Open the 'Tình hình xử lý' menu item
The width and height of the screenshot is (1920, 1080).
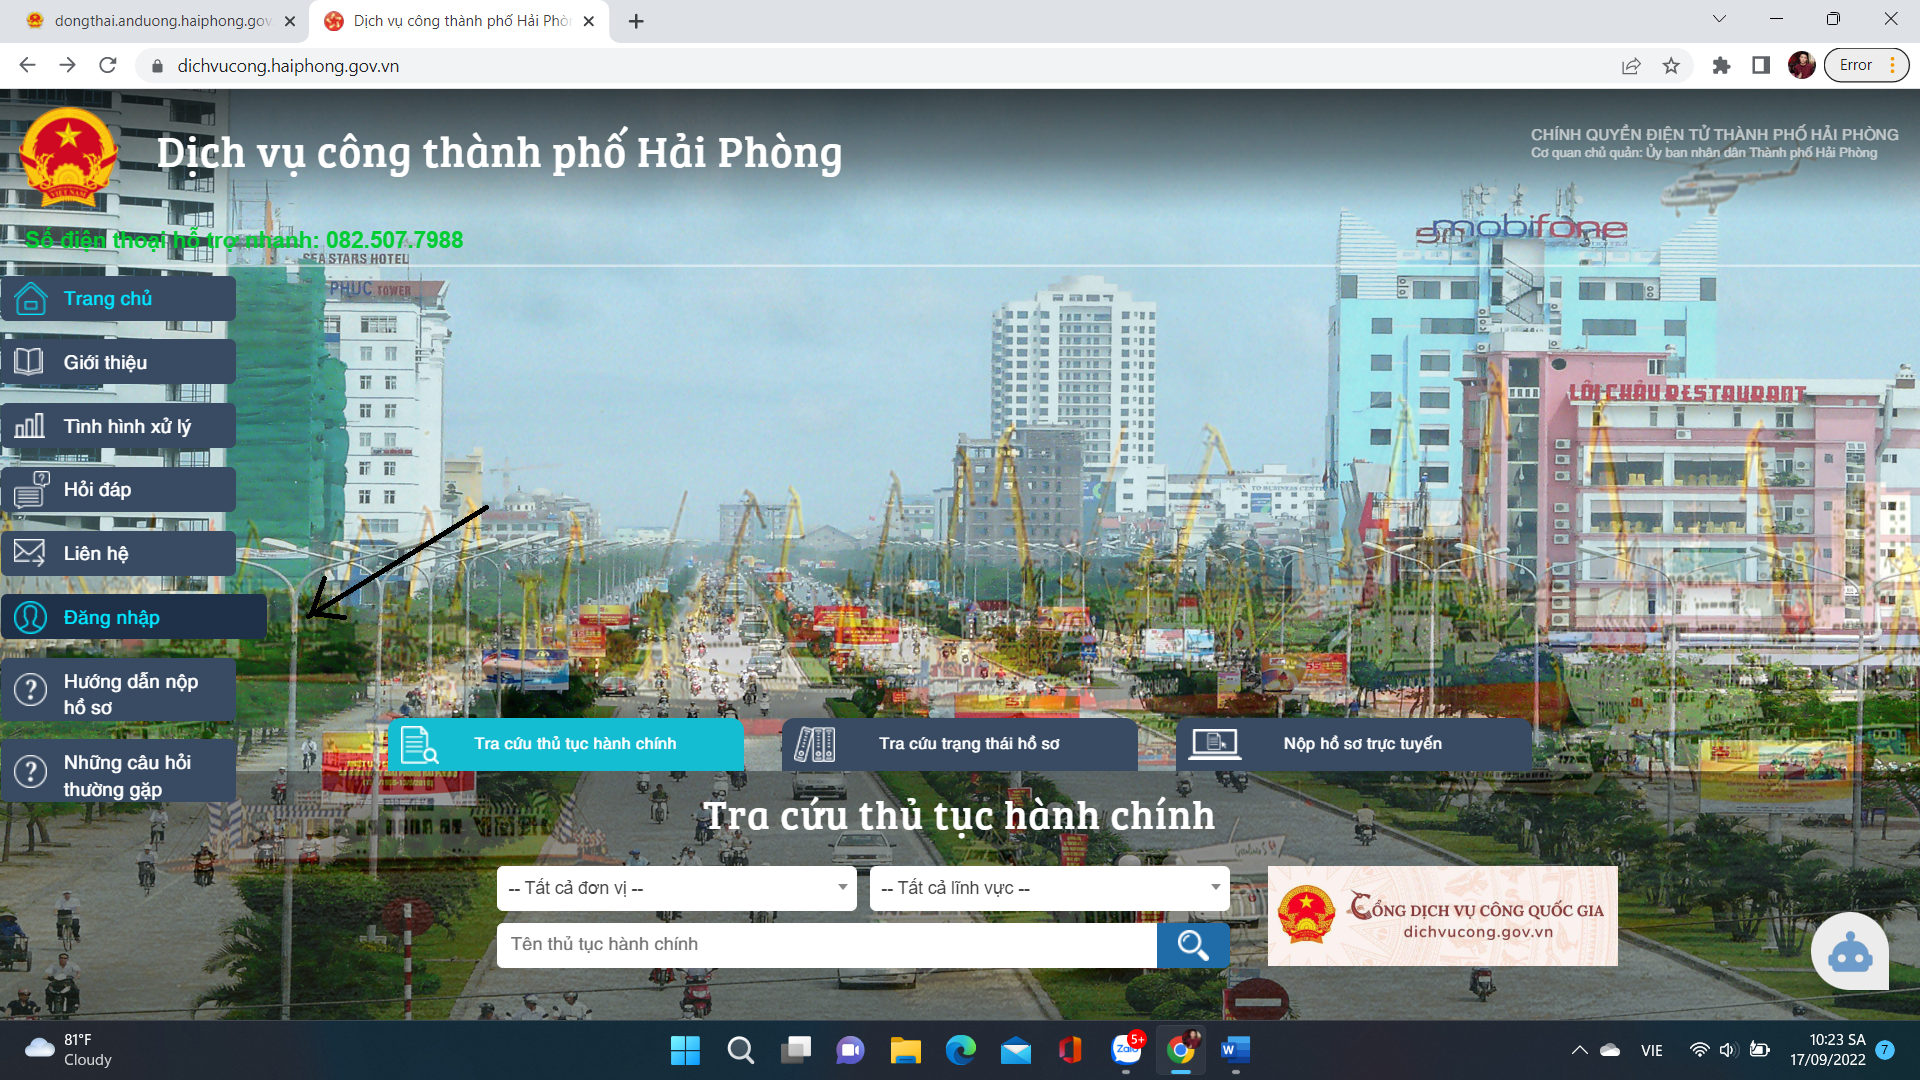click(x=127, y=427)
